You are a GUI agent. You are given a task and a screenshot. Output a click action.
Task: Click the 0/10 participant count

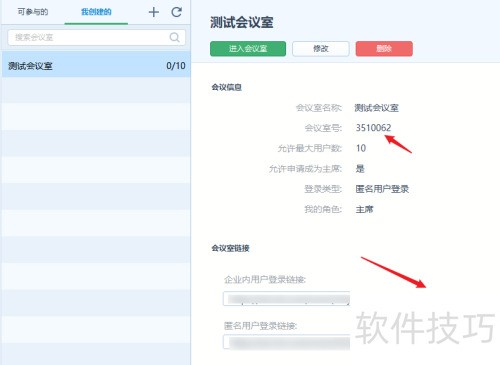click(176, 66)
